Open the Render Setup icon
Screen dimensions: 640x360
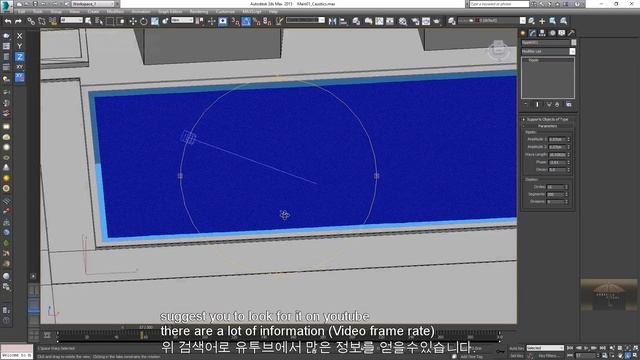point(415,21)
